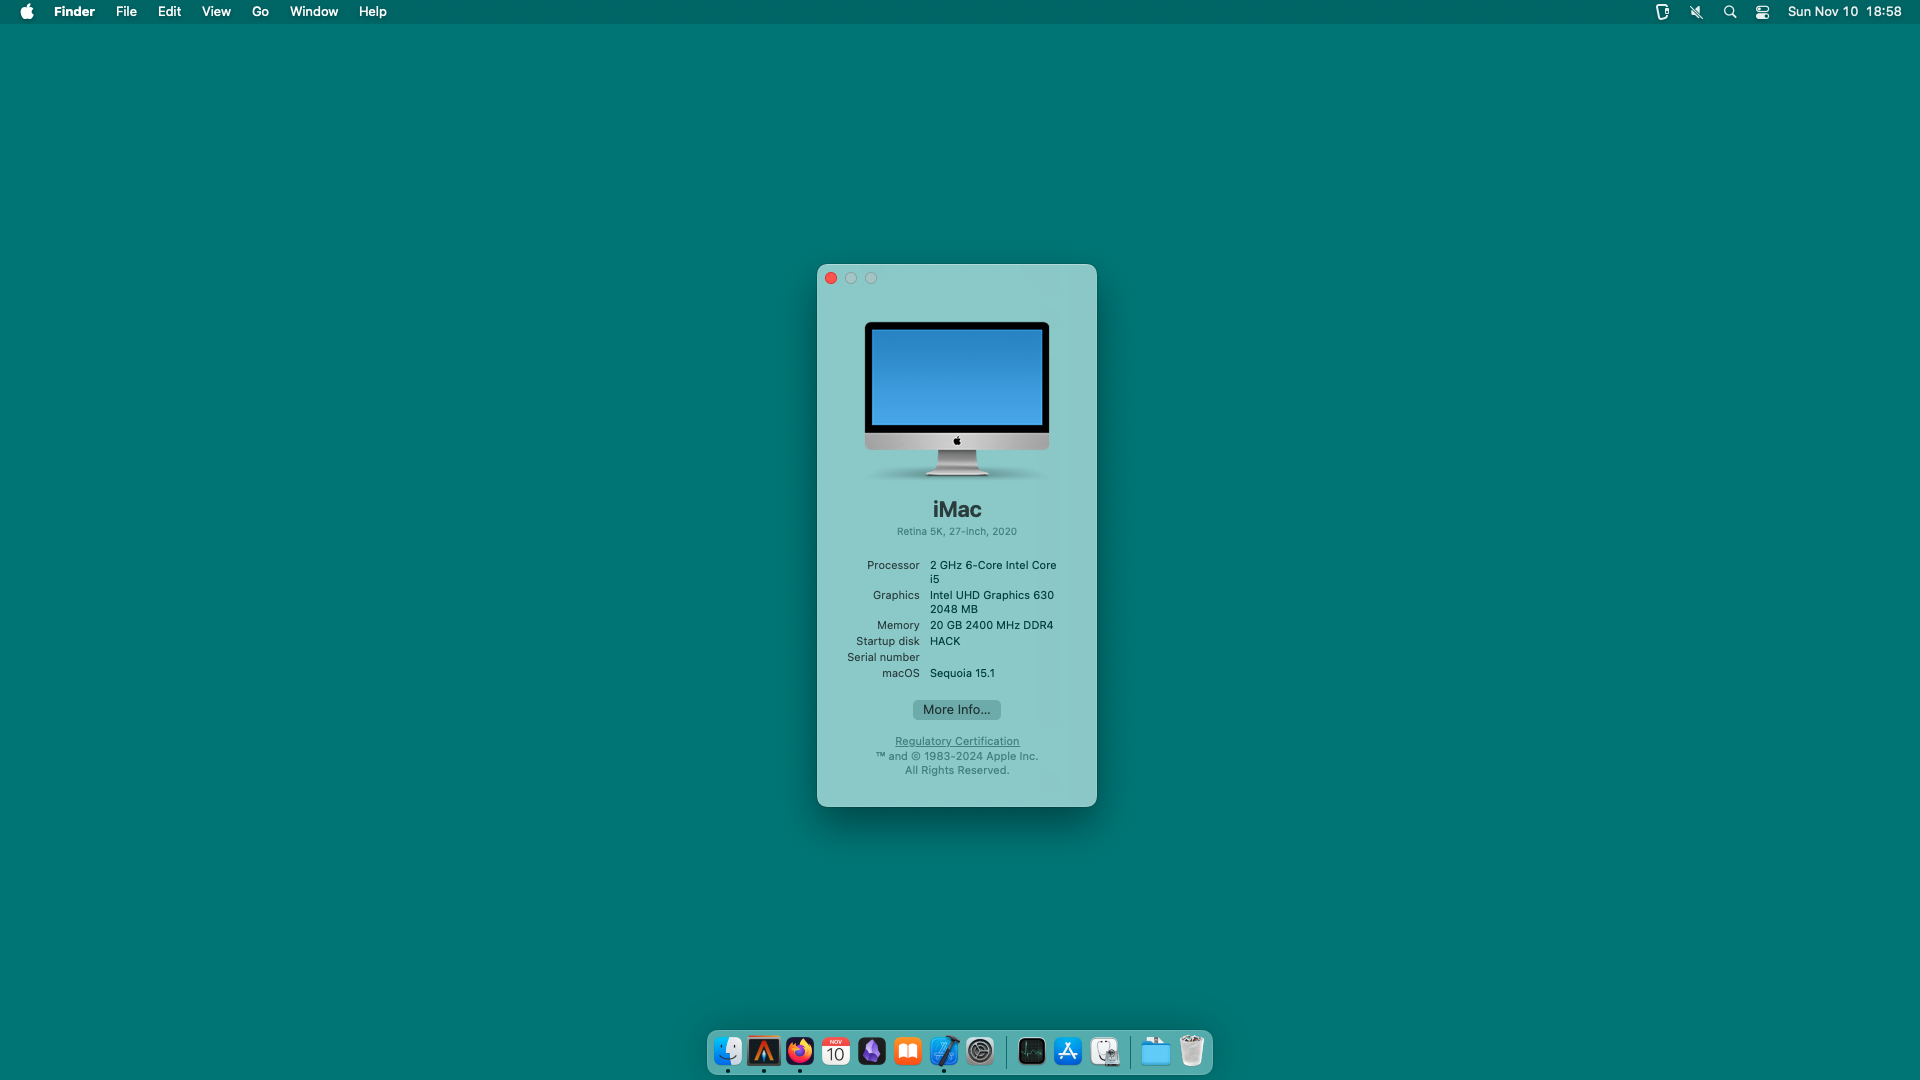
Task: Open the Apple menu
Action: (27, 12)
